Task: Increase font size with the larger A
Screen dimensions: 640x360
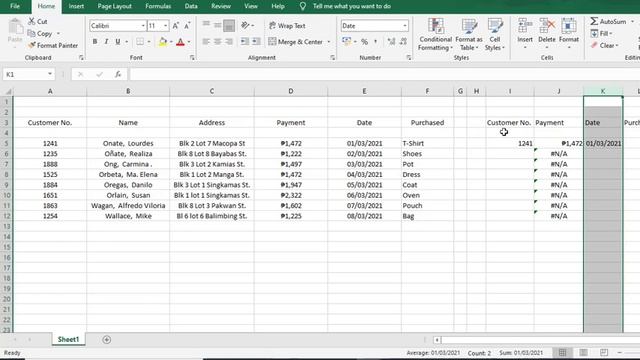Action: pyautogui.click(x=176, y=26)
